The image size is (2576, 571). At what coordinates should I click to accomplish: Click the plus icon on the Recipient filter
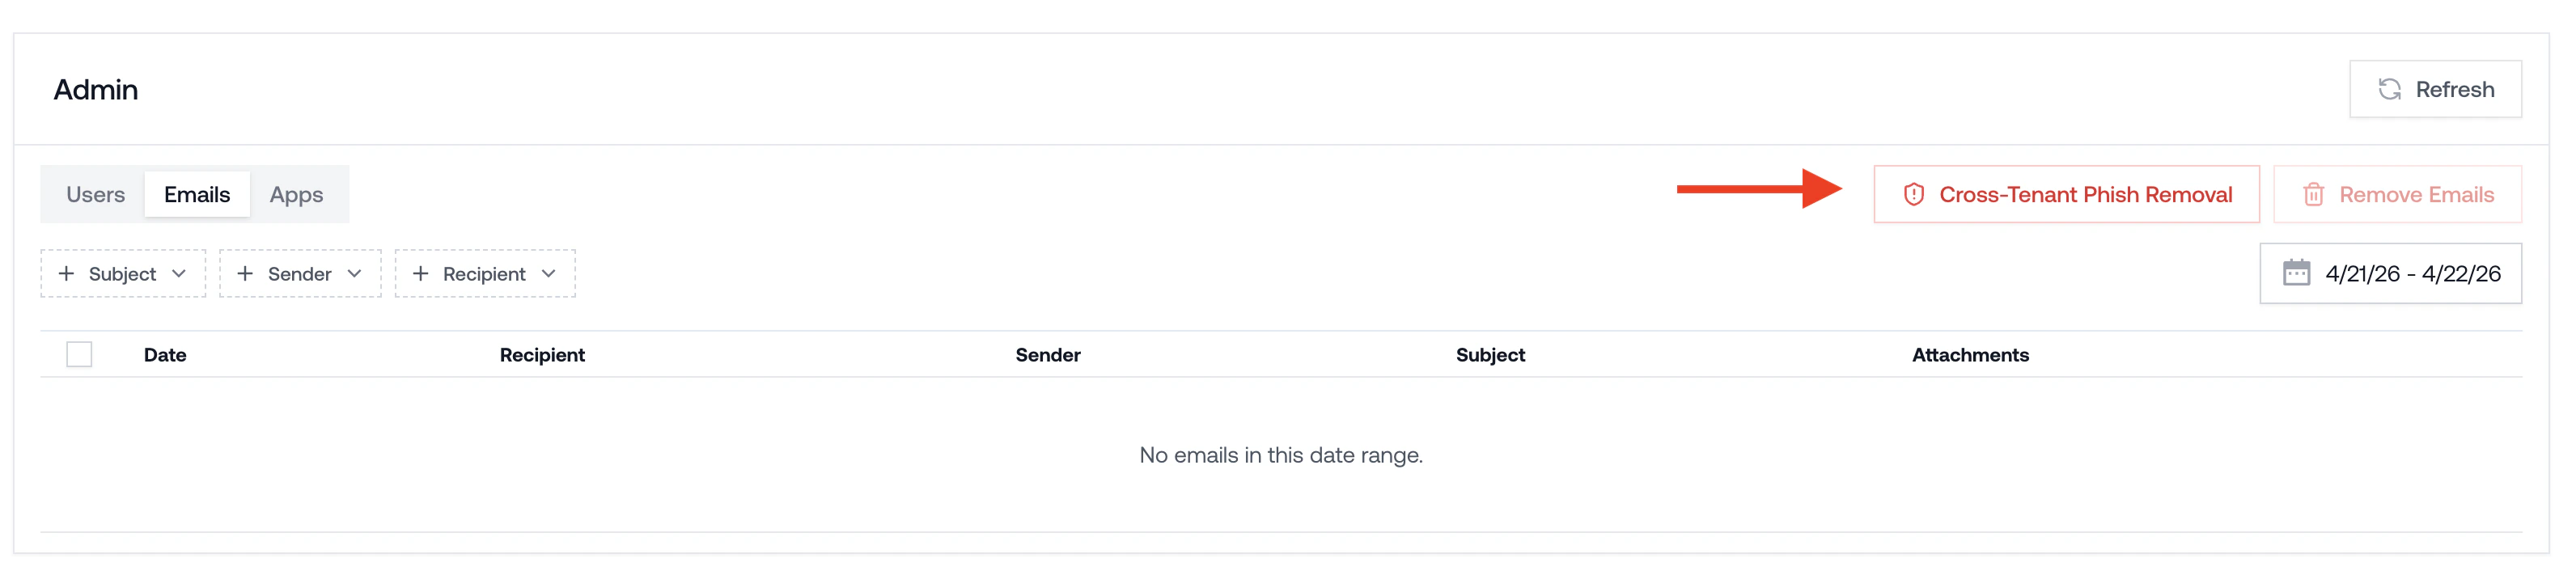421,273
